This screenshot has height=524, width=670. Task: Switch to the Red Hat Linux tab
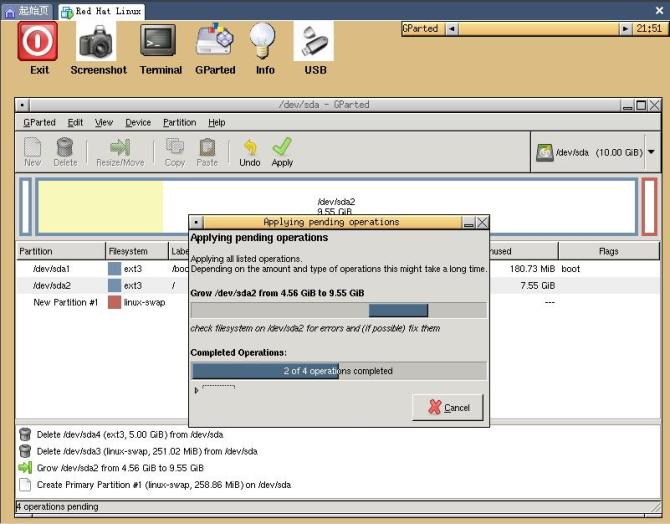coord(102,12)
